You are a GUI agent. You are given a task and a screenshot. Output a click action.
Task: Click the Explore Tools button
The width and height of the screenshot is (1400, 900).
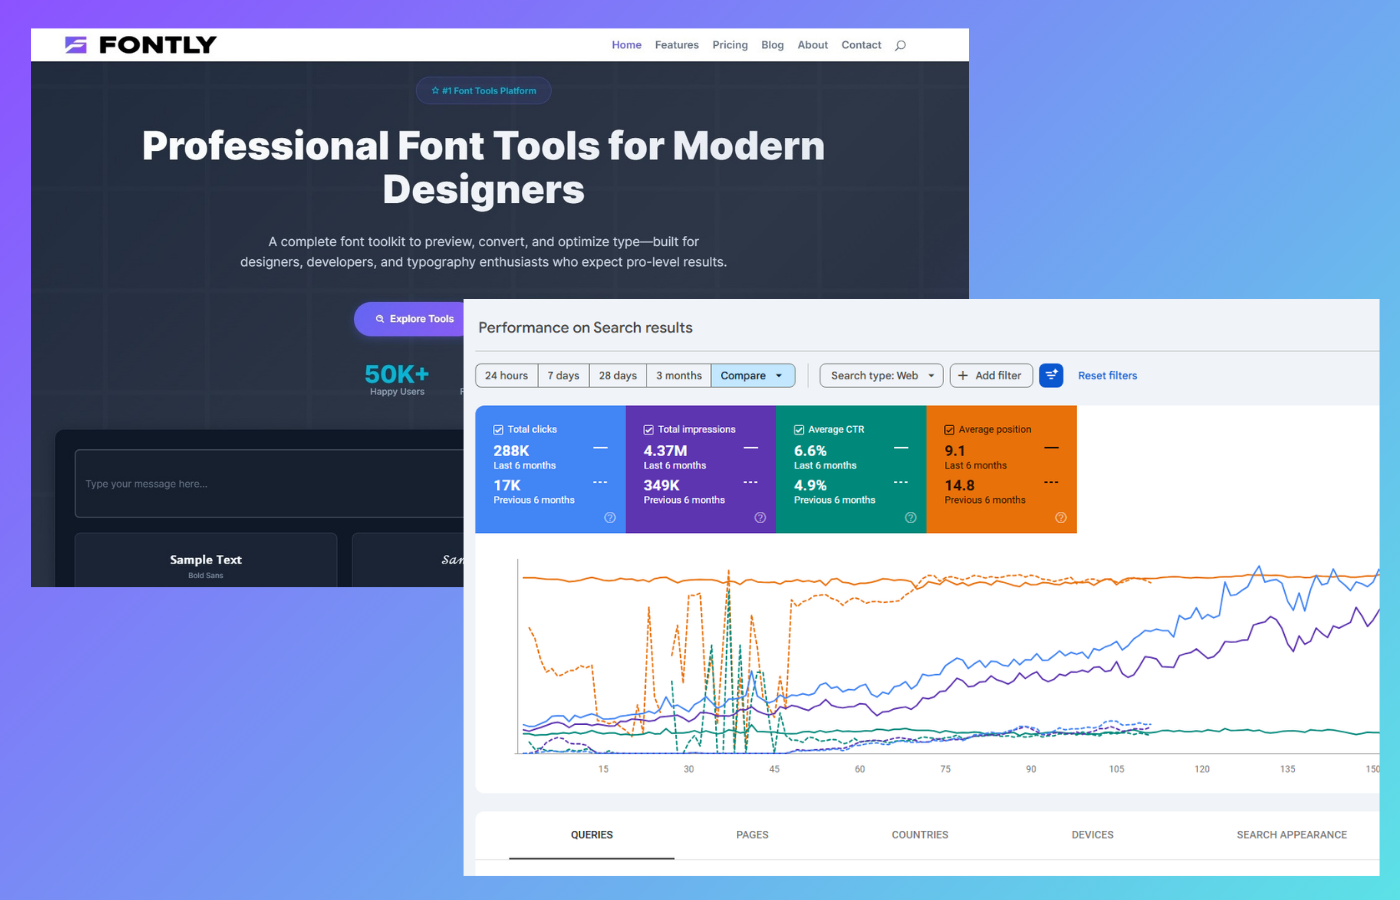tap(409, 319)
